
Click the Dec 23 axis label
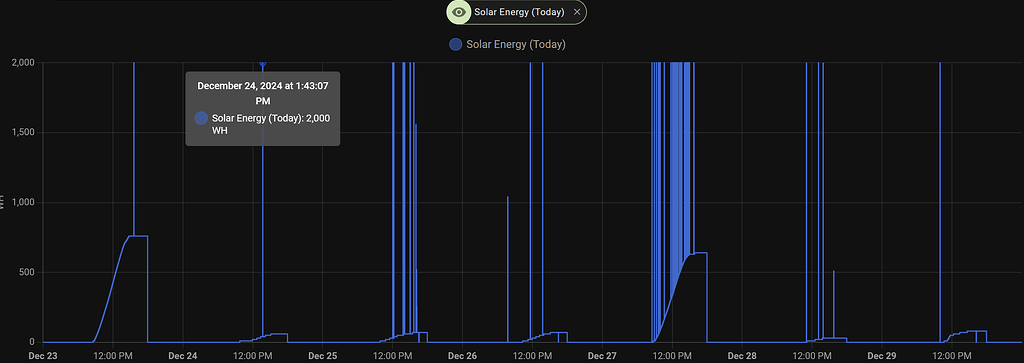click(43, 356)
